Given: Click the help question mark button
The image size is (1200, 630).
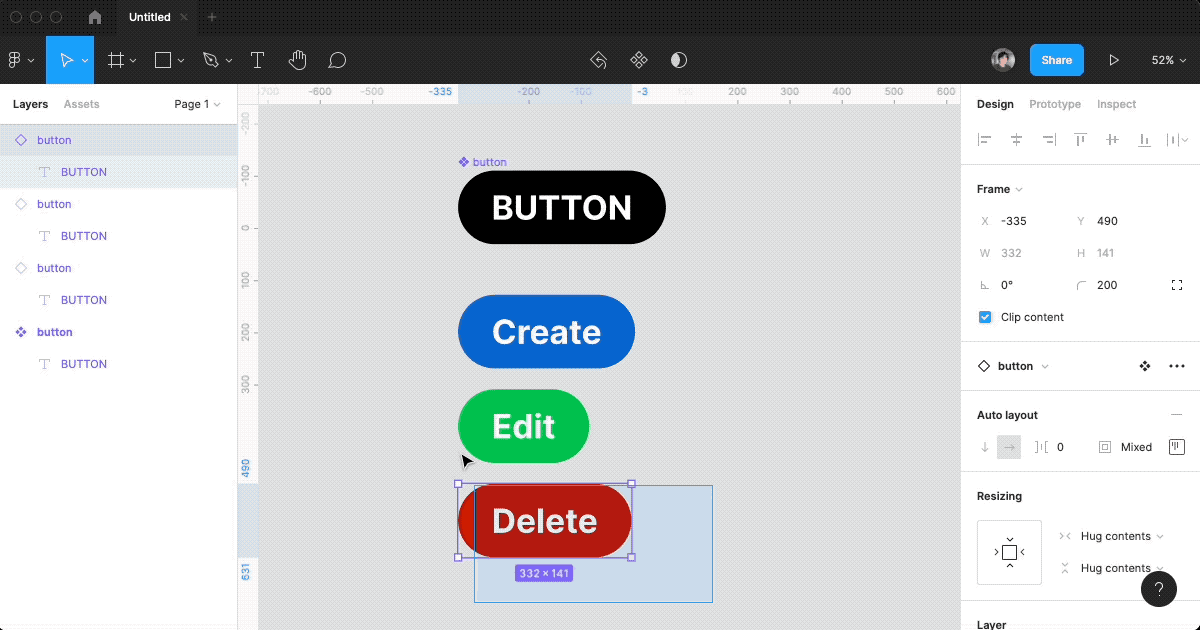Looking at the screenshot, I should [x=1158, y=588].
